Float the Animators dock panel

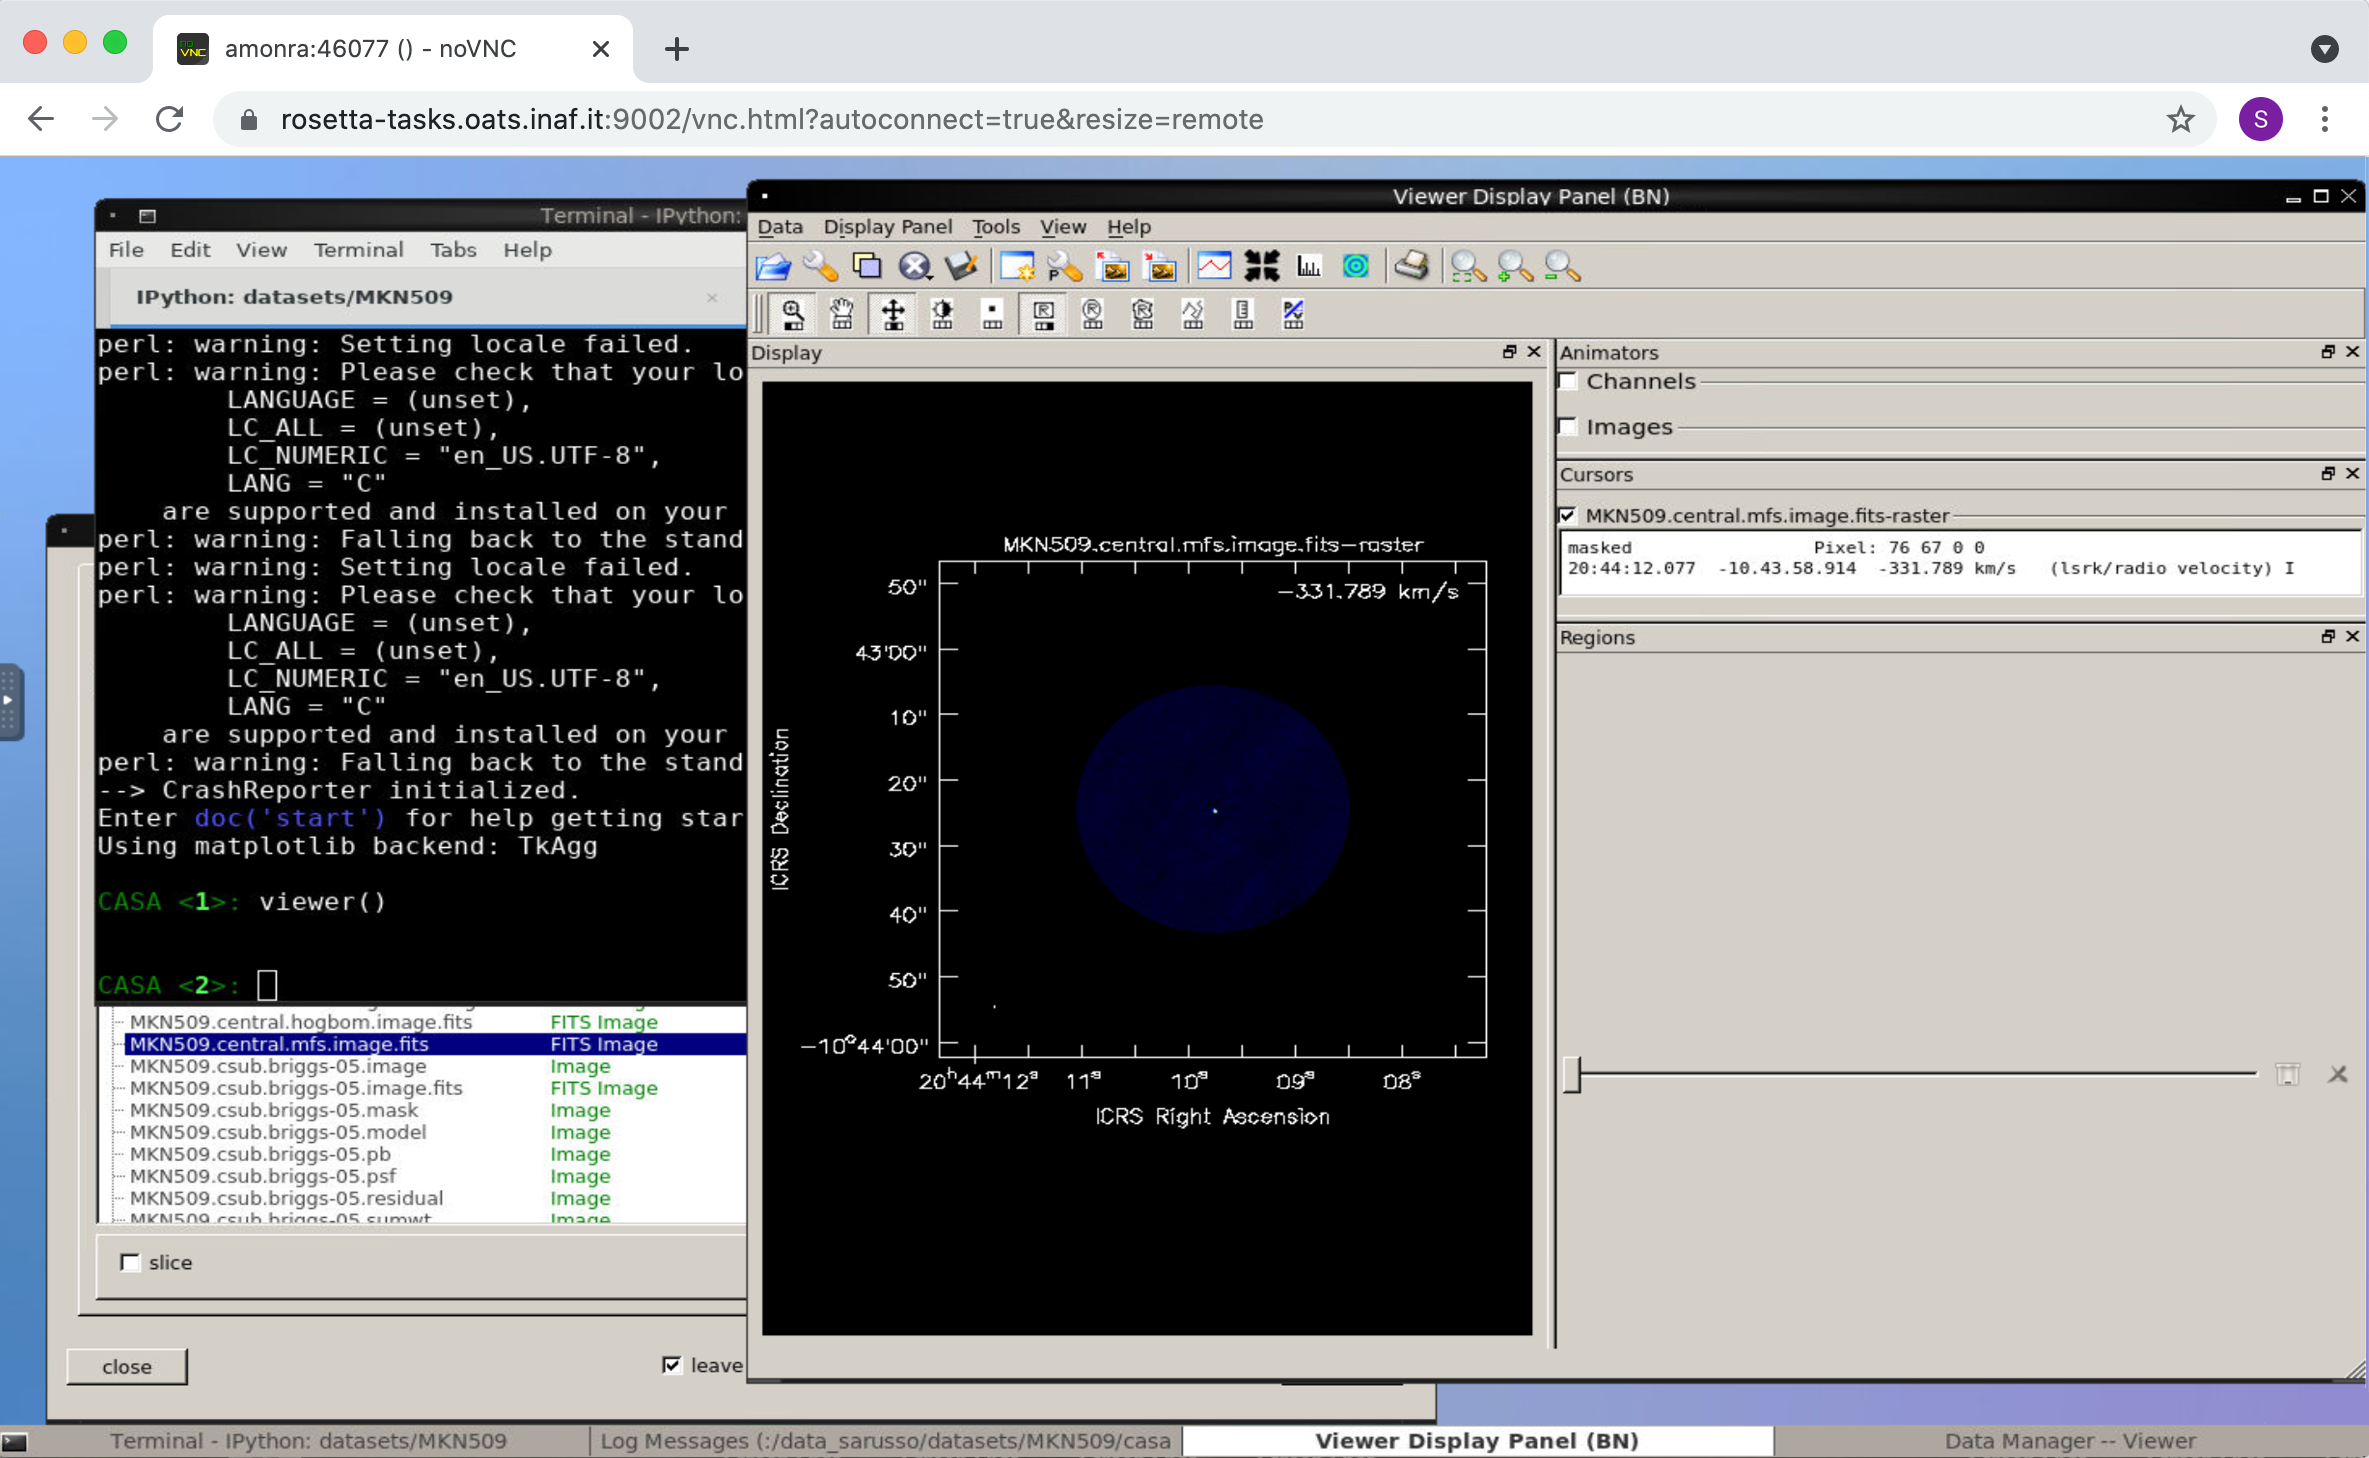(2328, 352)
